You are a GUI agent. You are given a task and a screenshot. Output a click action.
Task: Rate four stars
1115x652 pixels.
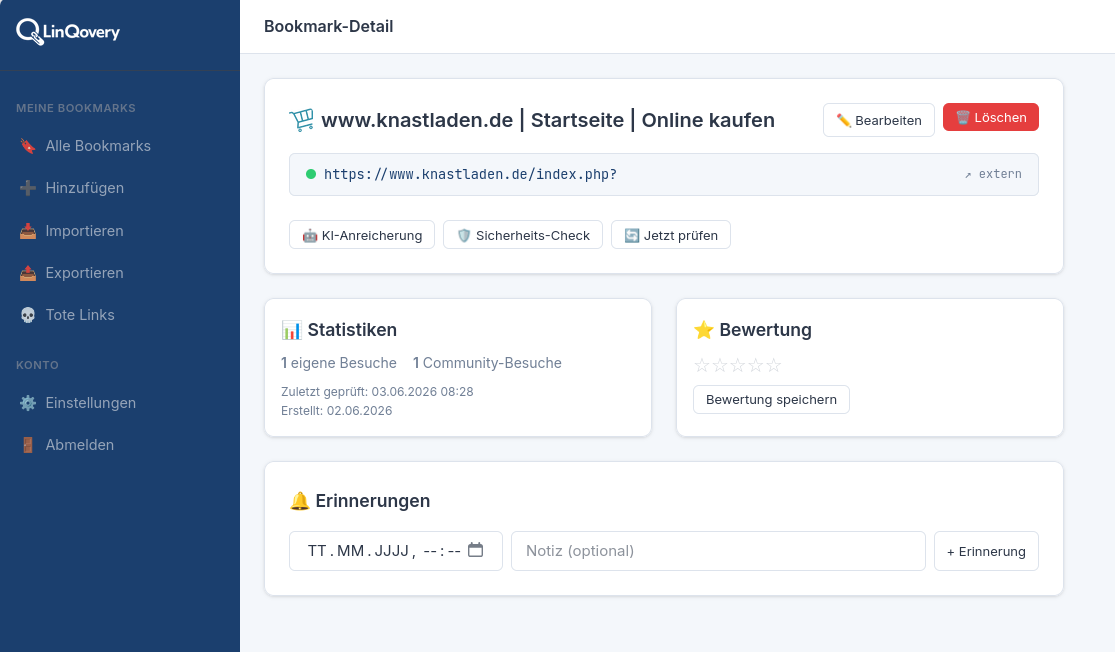(755, 365)
